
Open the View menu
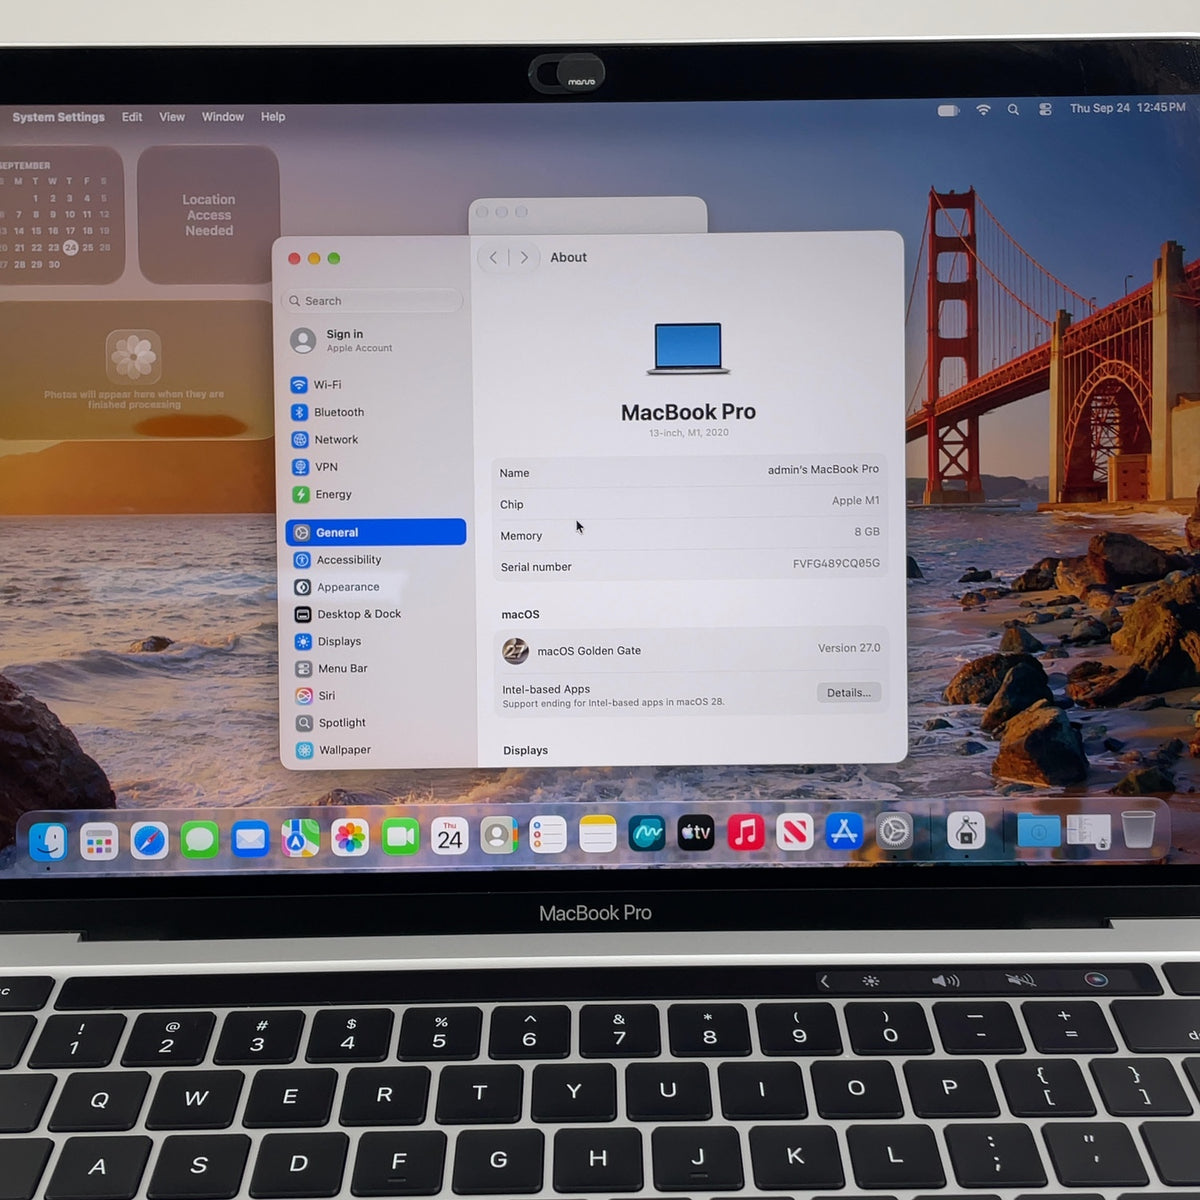click(x=172, y=117)
